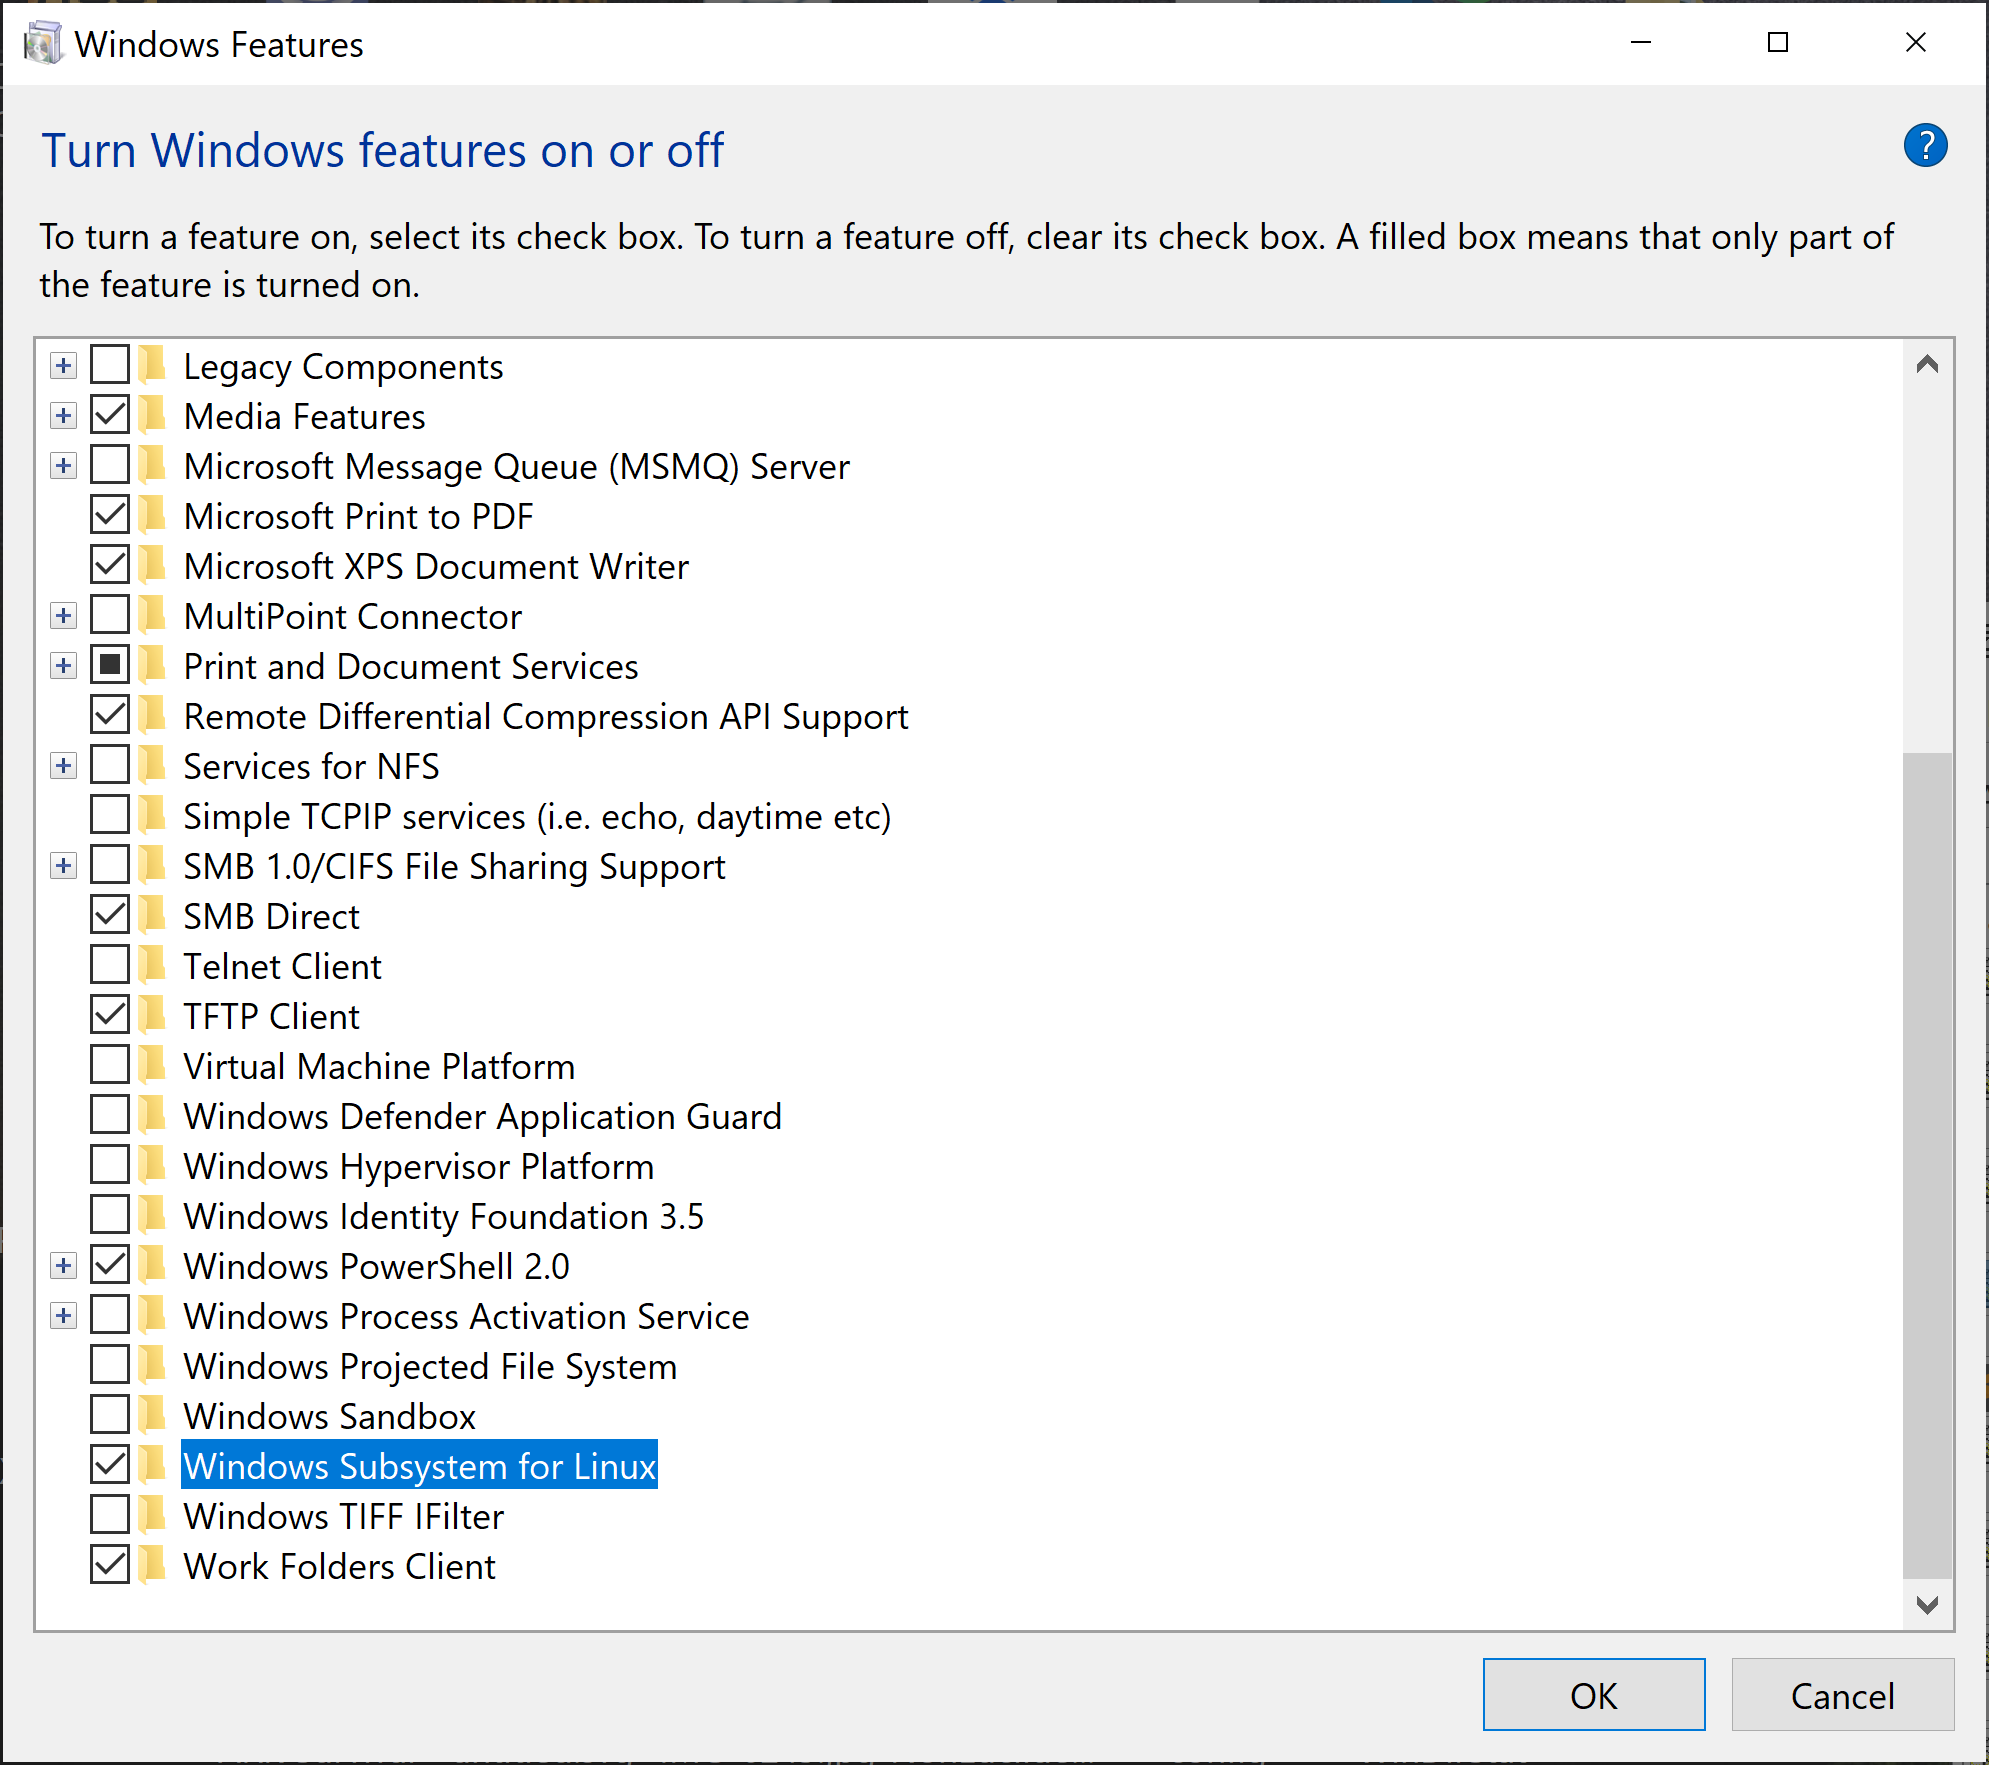Screen dimensions: 1989x1765
Task: Click the folder icon beside Legacy Components
Action: (152, 365)
